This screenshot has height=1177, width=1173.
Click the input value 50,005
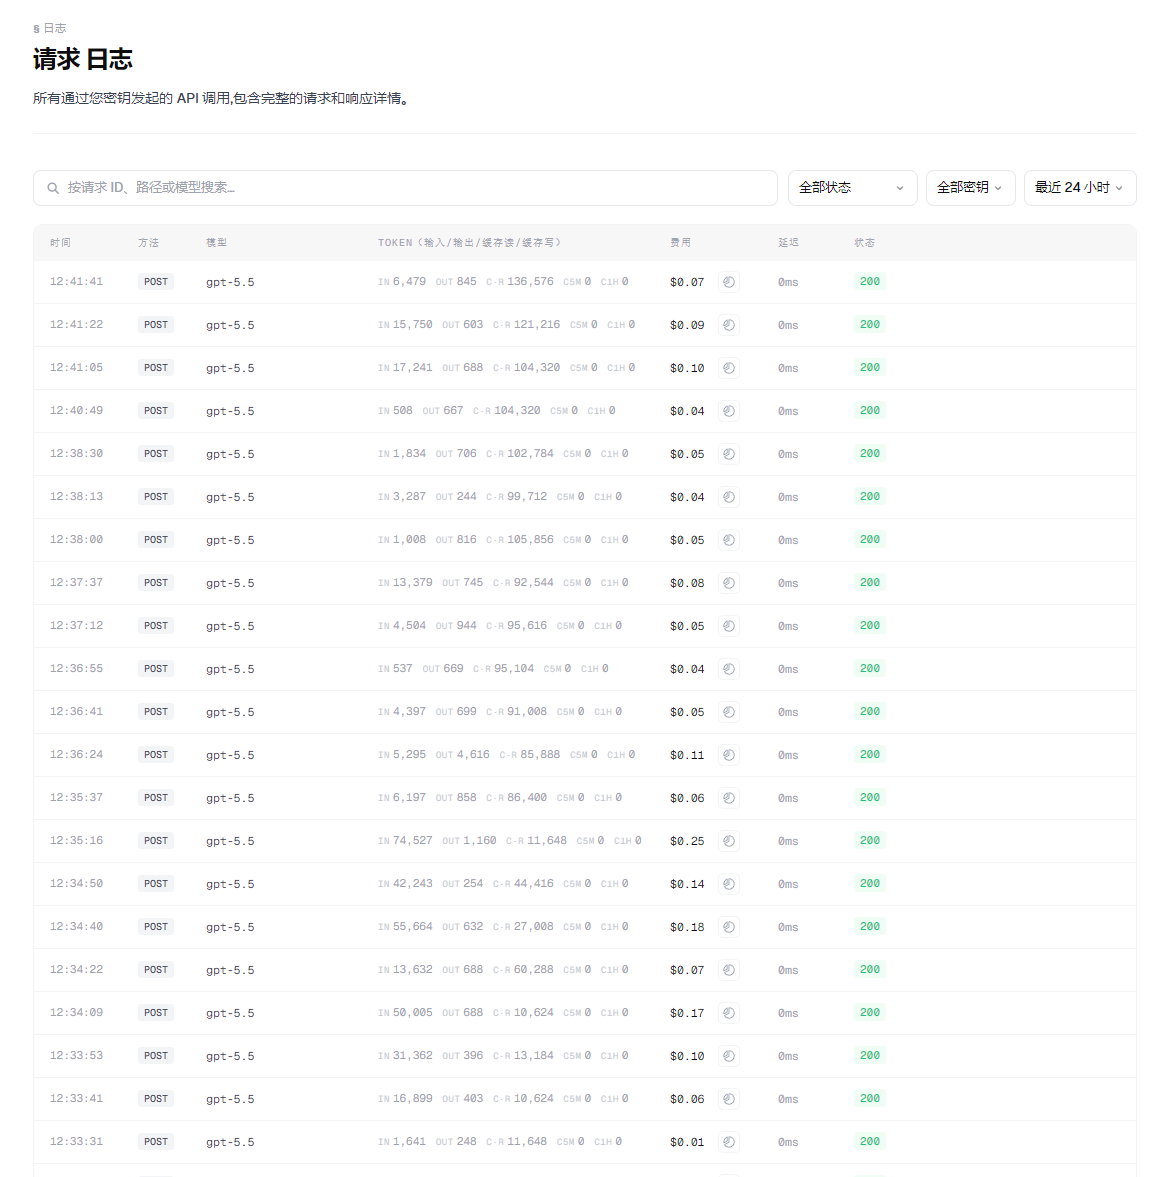(413, 1013)
